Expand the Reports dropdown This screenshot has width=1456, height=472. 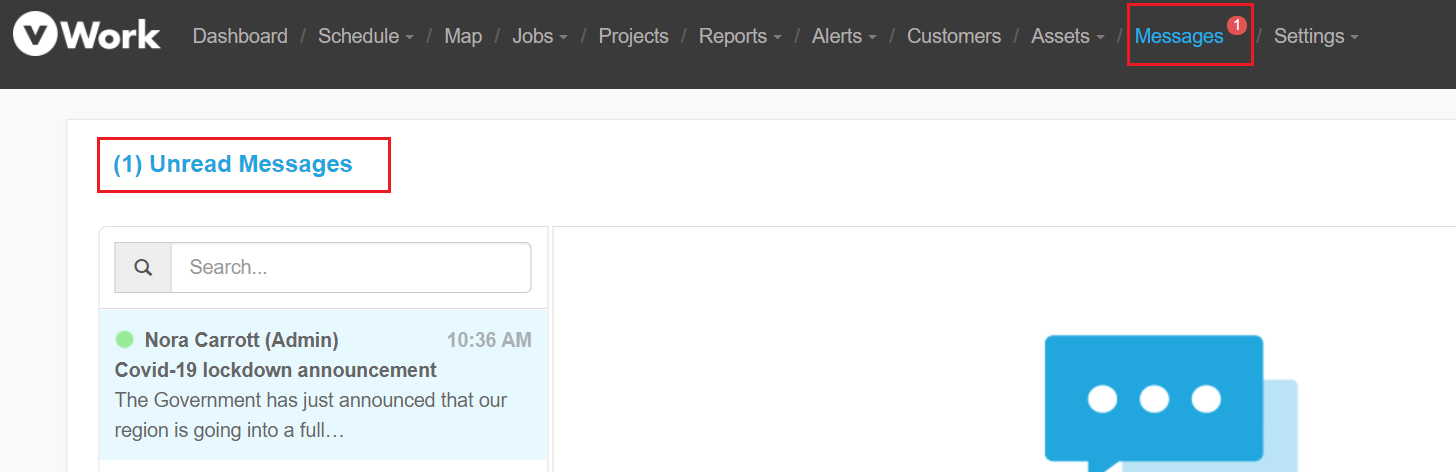coord(740,36)
